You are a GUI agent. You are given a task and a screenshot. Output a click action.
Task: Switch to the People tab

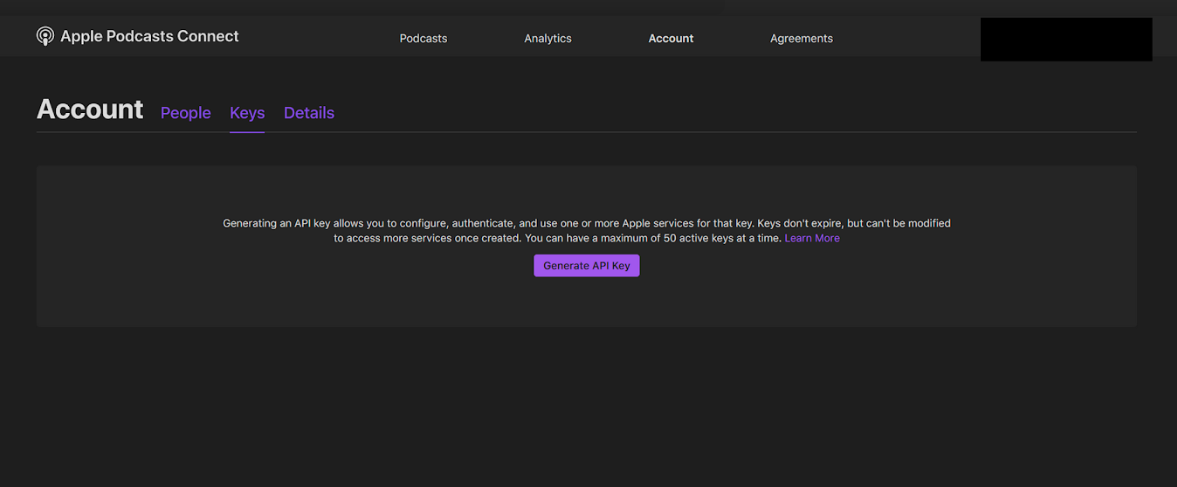tap(186, 113)
